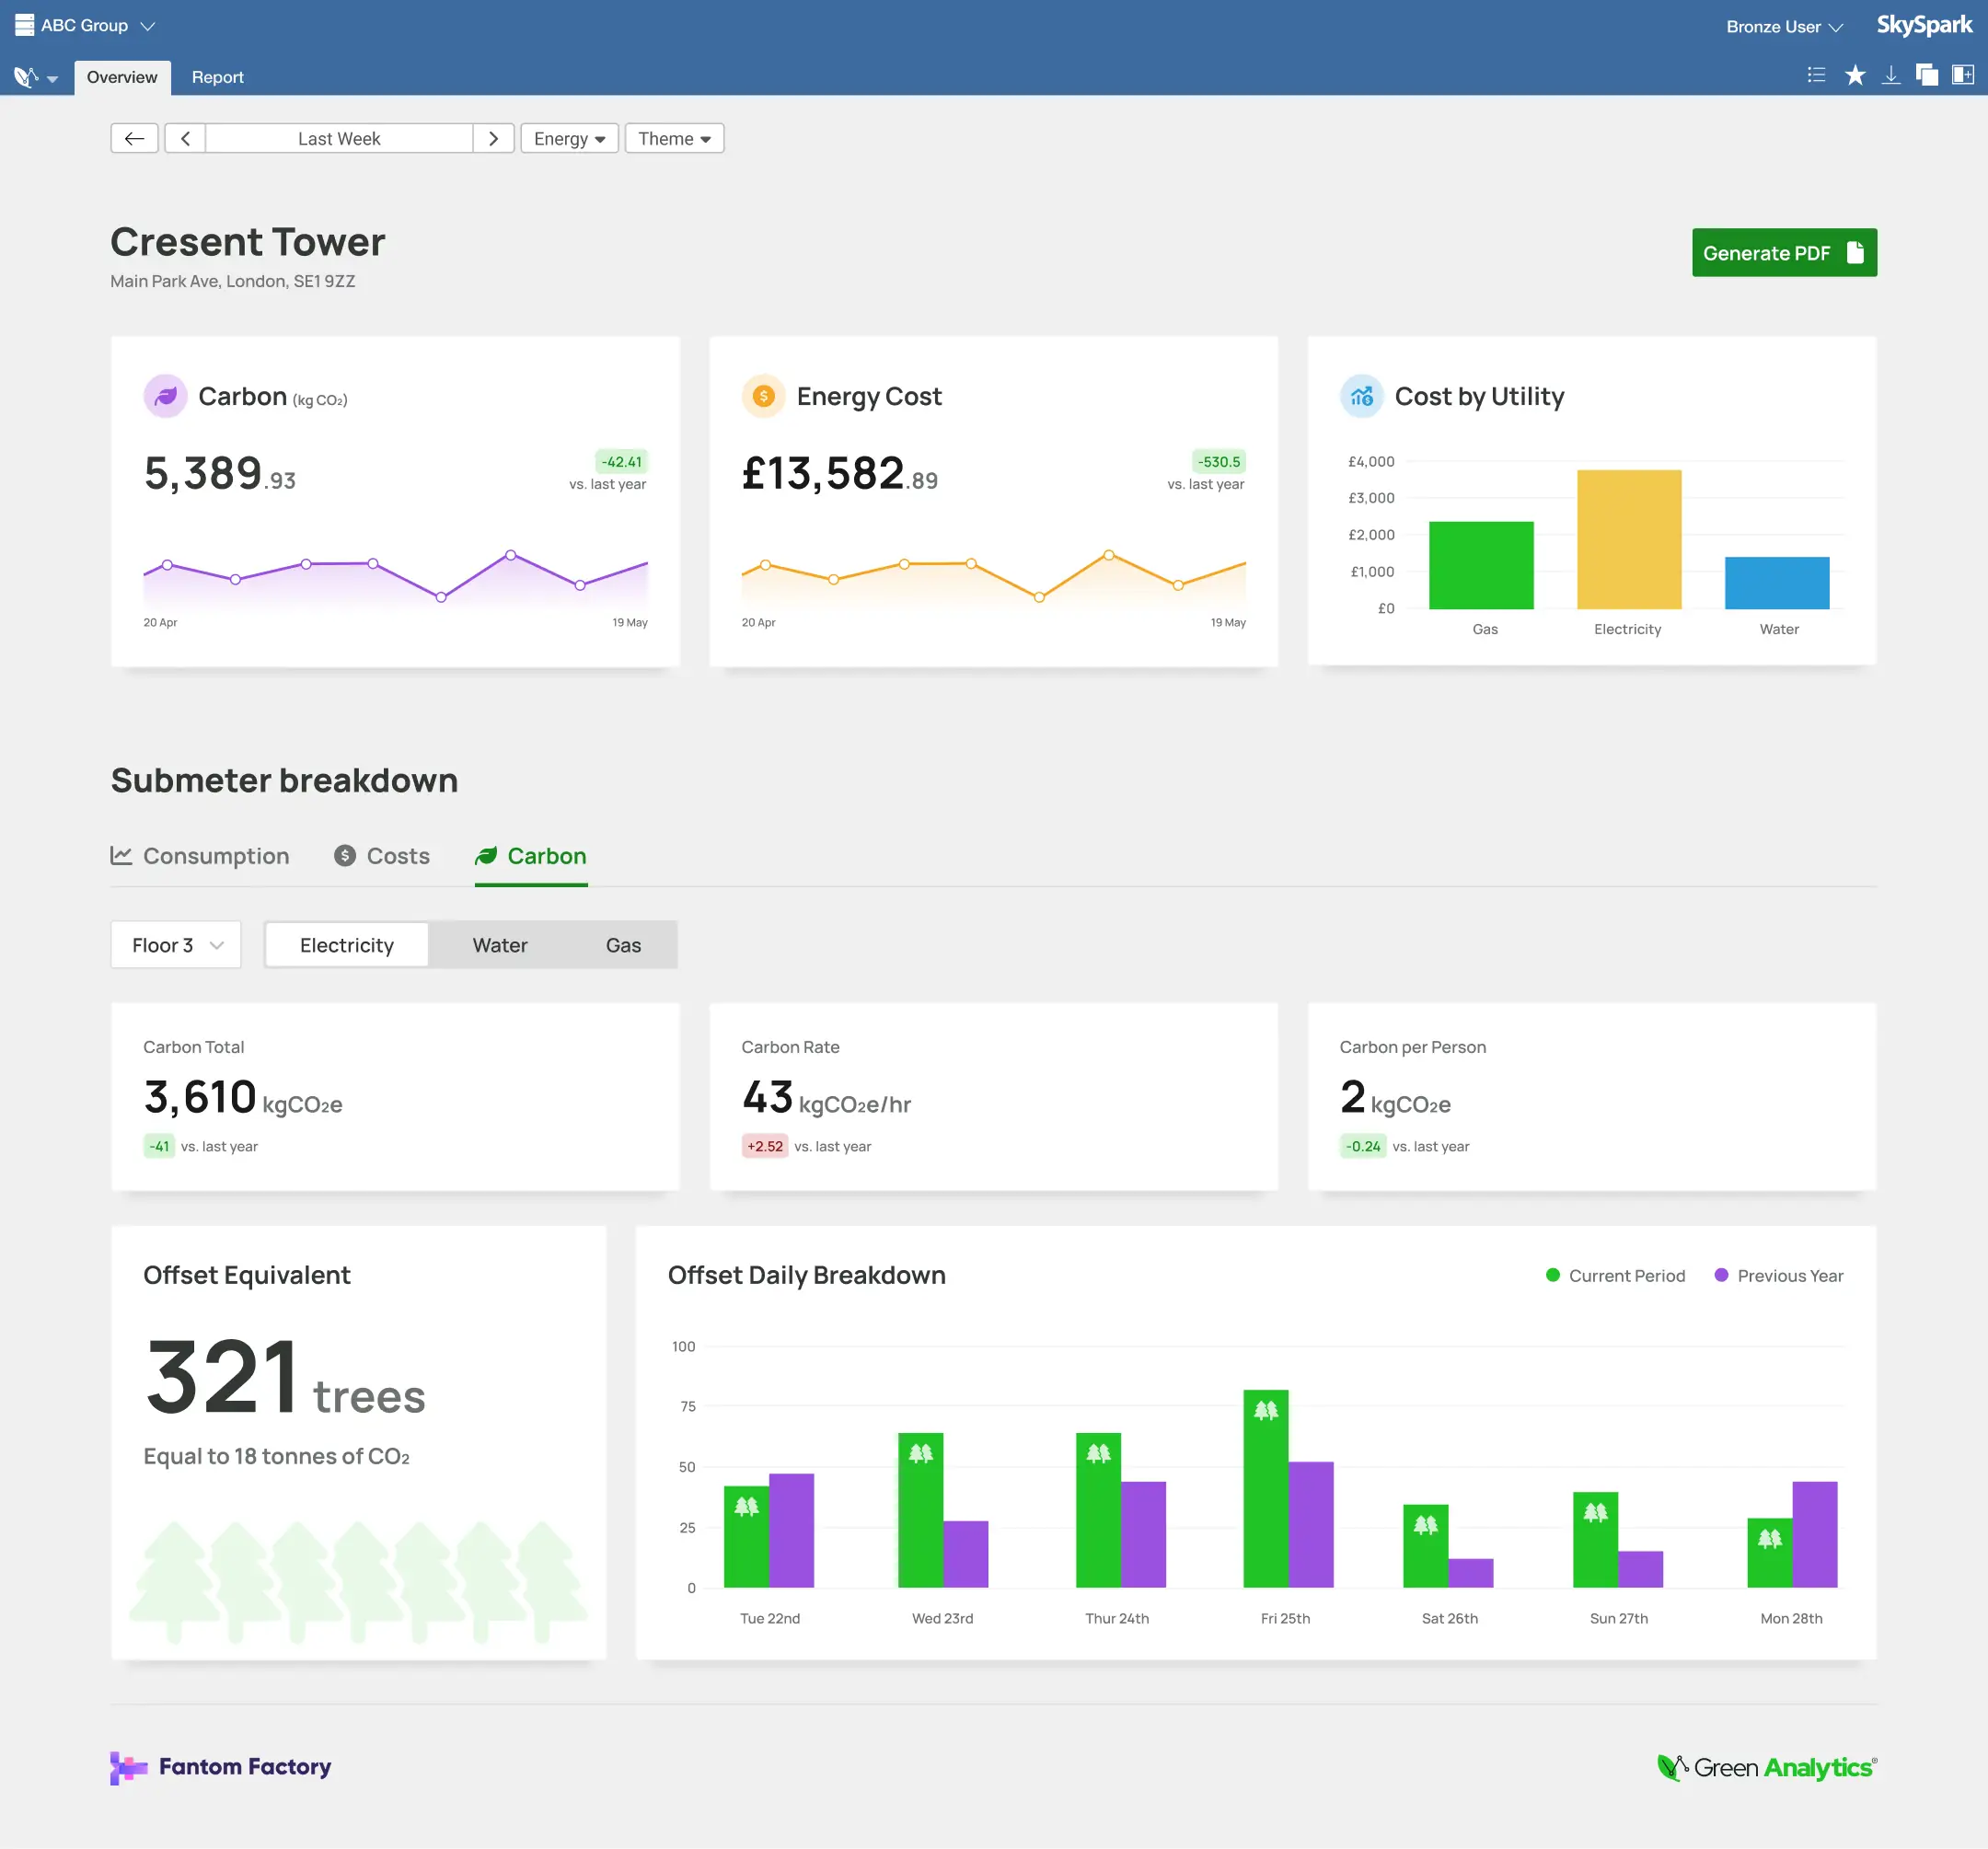The width and height of the screenshot is (1988, 1849).
Task: Click the download icon in the top toolbar
Action: pyautogui.click(x=1892, y=75)
